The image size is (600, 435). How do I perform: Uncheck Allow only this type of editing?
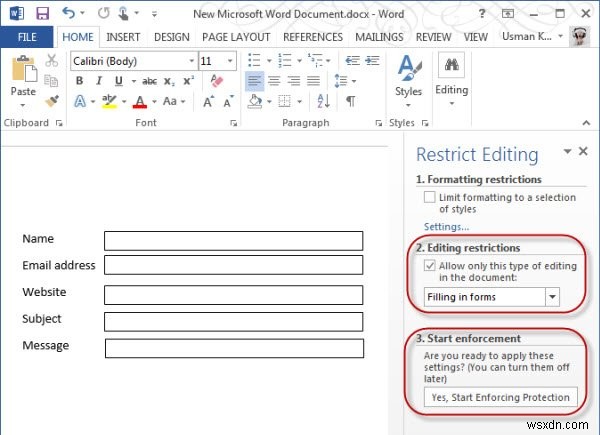[x=429, y=266]
